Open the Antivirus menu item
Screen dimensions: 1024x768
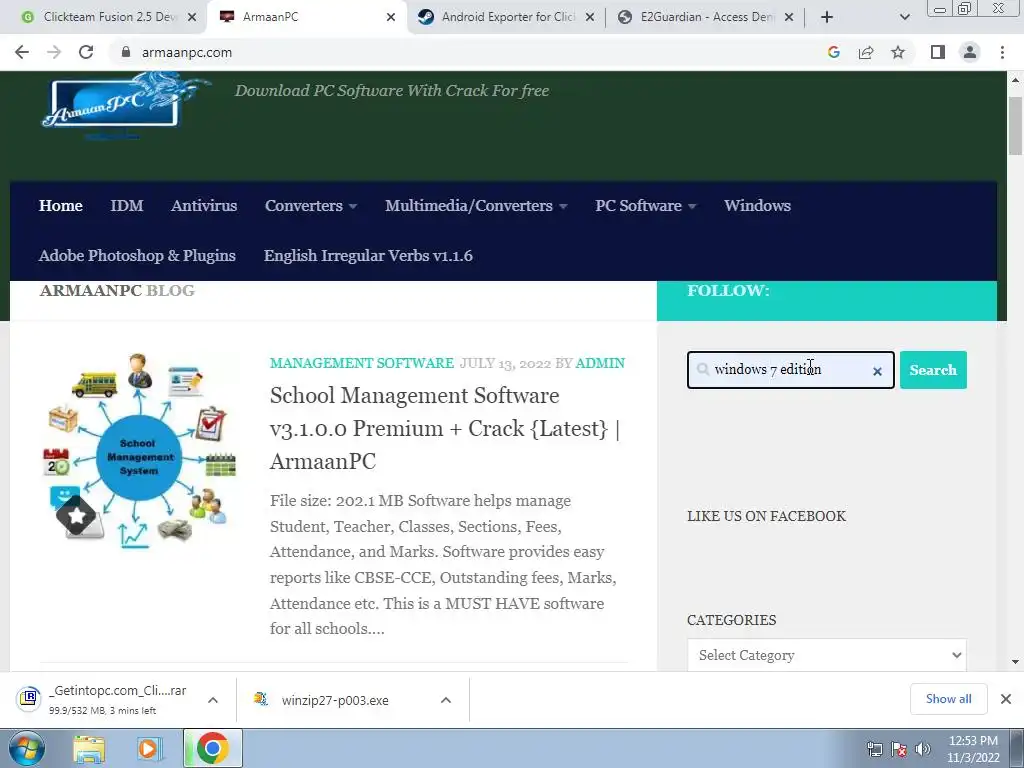pyautogui.click(x=204, y=206)
